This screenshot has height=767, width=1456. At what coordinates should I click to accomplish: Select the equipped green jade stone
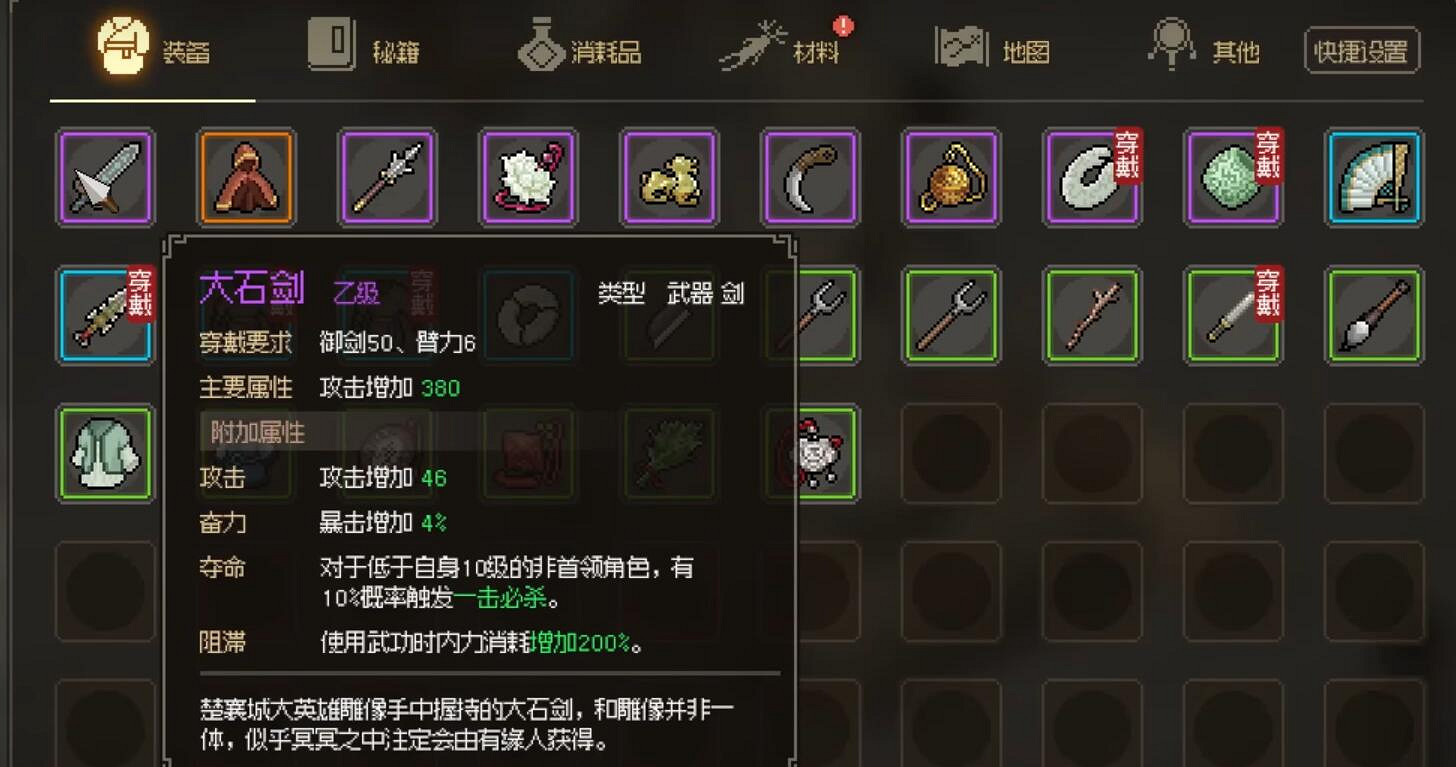[1234, 177]
